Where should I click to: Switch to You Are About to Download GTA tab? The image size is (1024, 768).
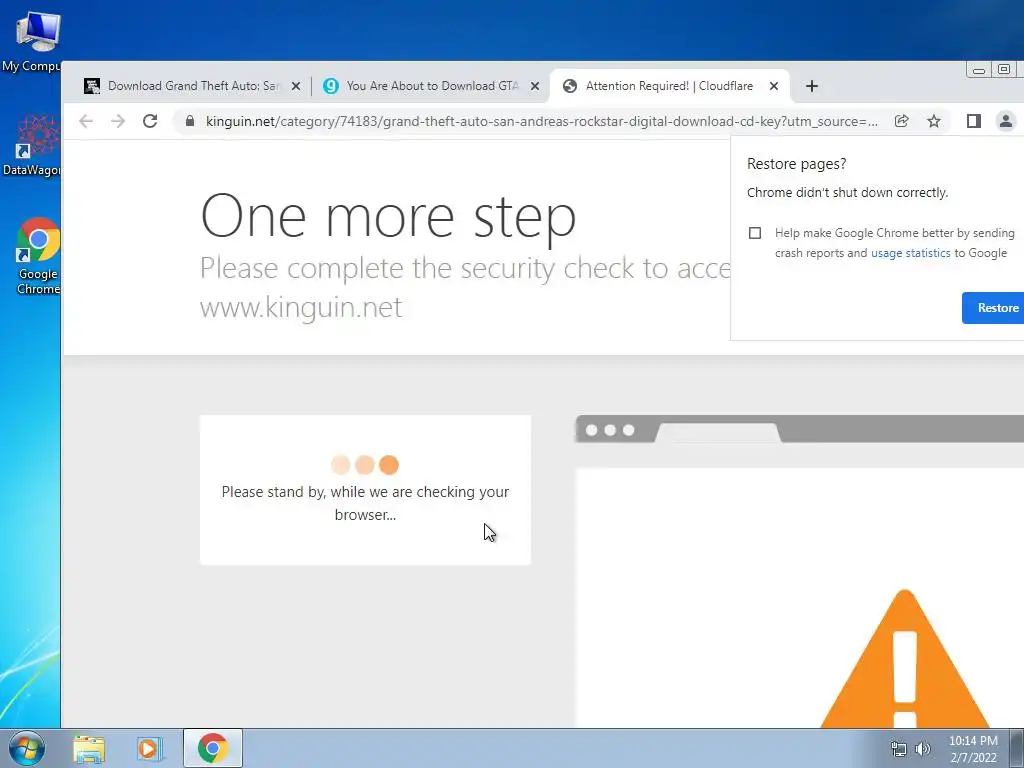pos(432,86)
